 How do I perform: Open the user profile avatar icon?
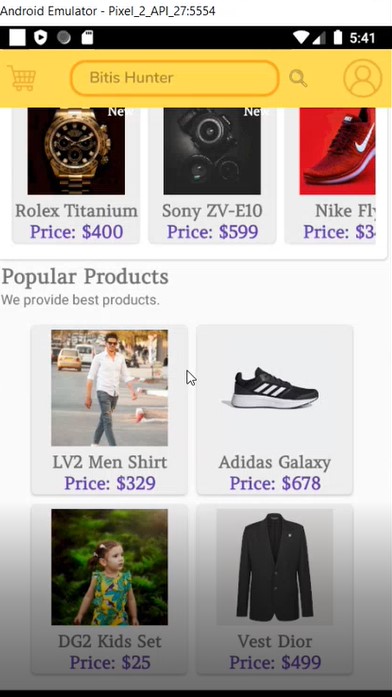point(363,78)
